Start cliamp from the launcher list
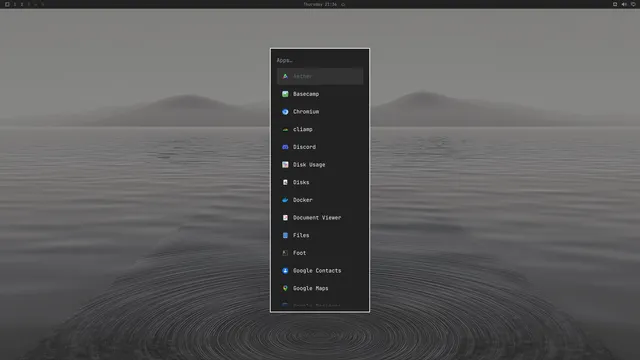640x360 pixels. click(x=320, y=129)
